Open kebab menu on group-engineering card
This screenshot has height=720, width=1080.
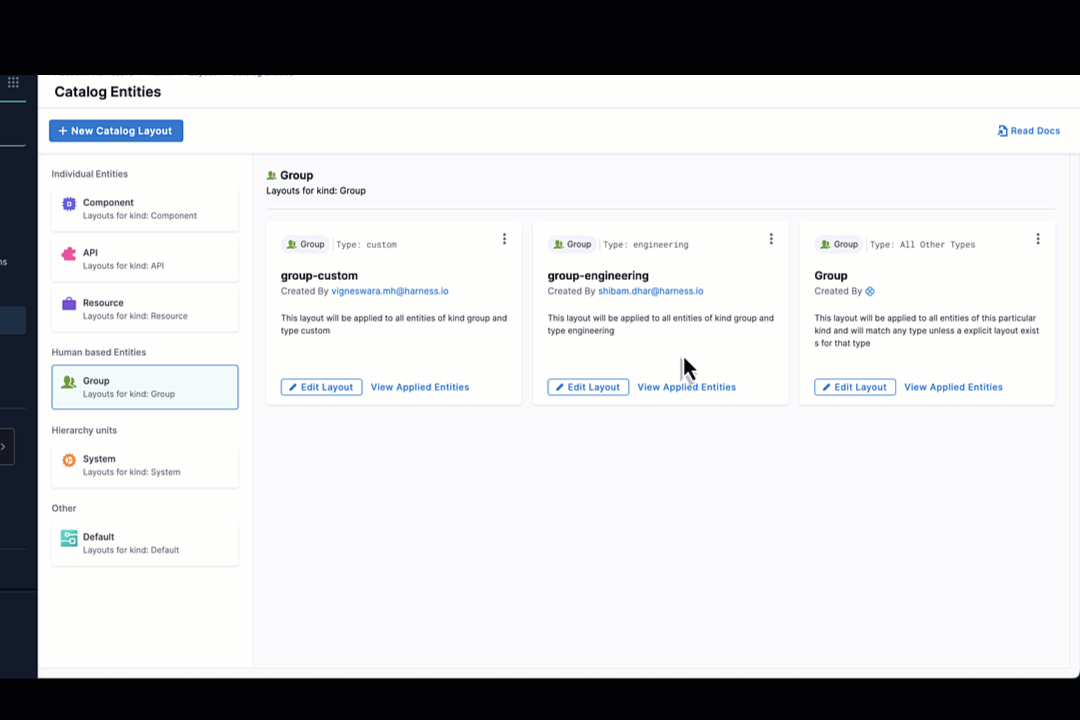(x=771, y=239)
